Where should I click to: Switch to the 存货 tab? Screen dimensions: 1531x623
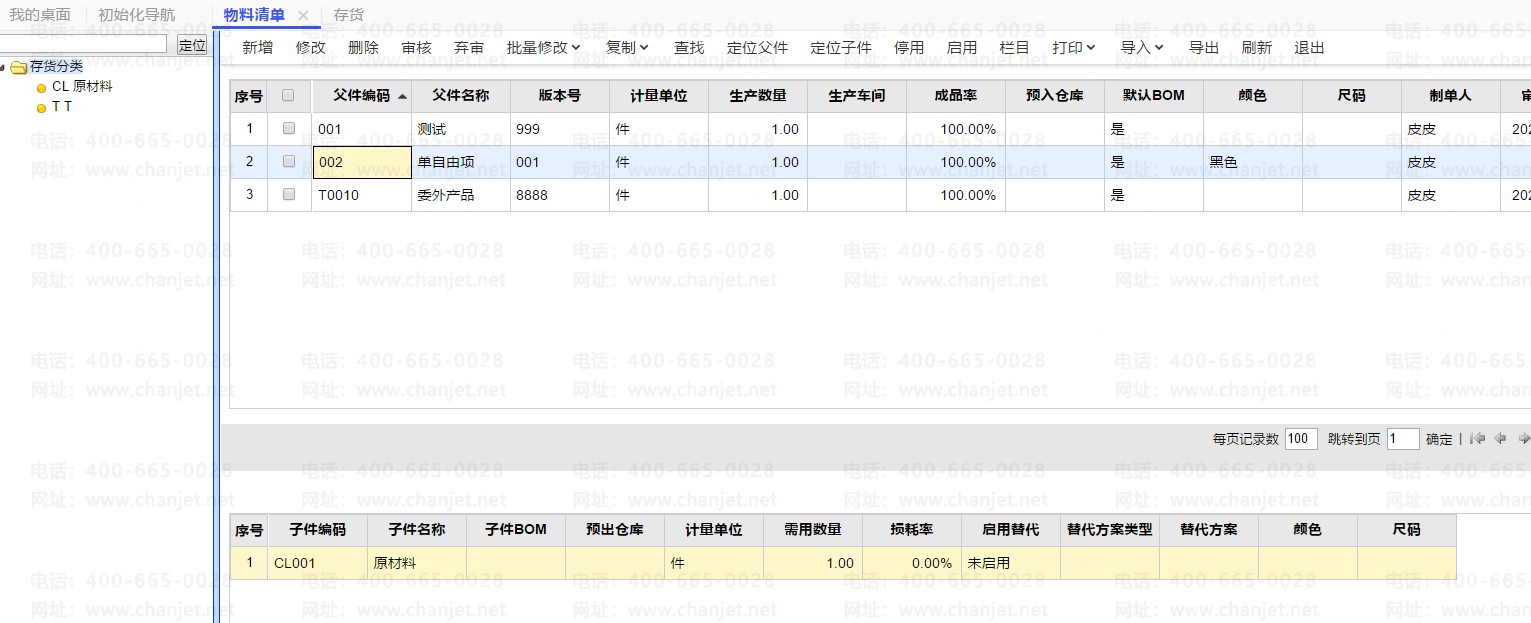[348, 15]
